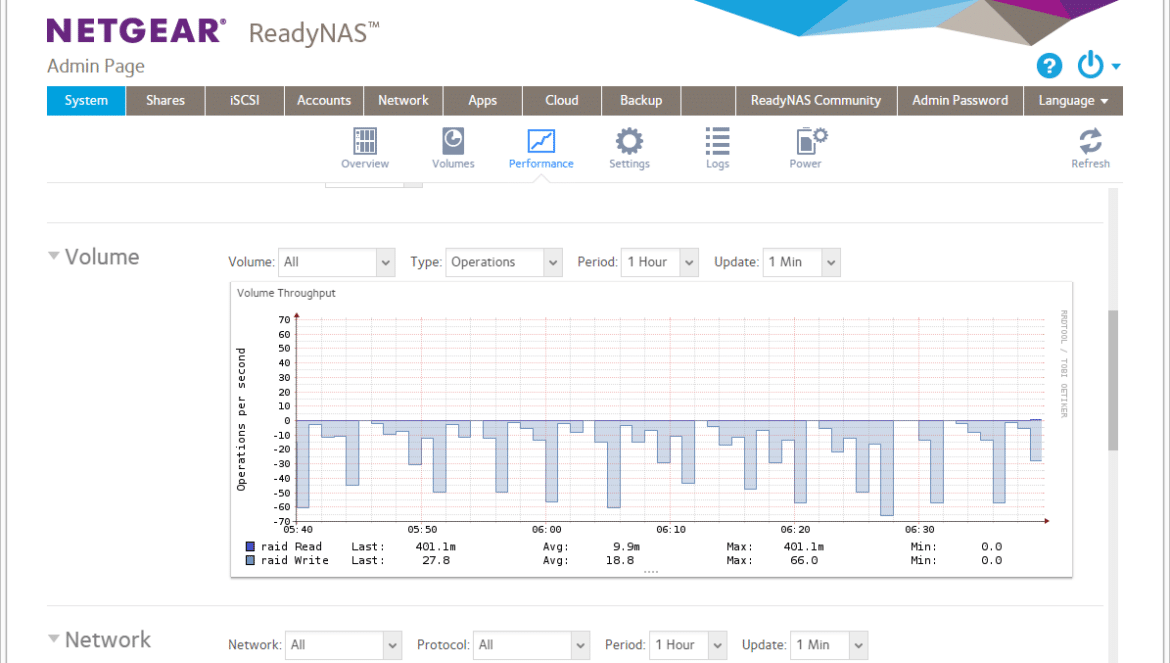
Task: Switch to the Shares tab
Action: [x=165, y=101]
